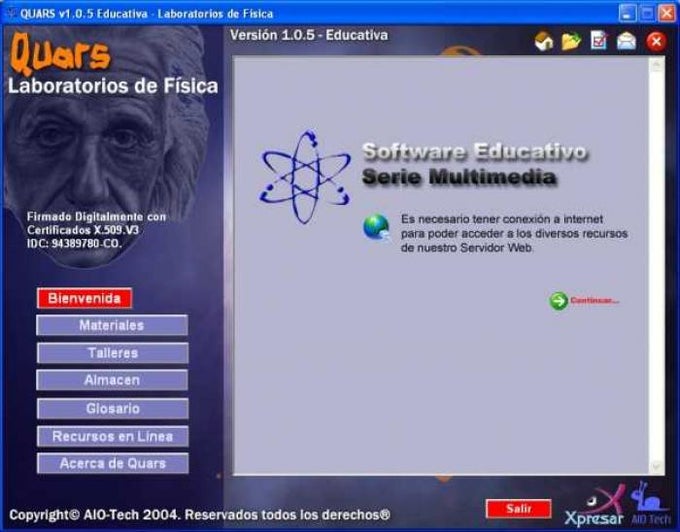Click the blue atom logo
Screen dimensions: 680x532
point(305,177)
